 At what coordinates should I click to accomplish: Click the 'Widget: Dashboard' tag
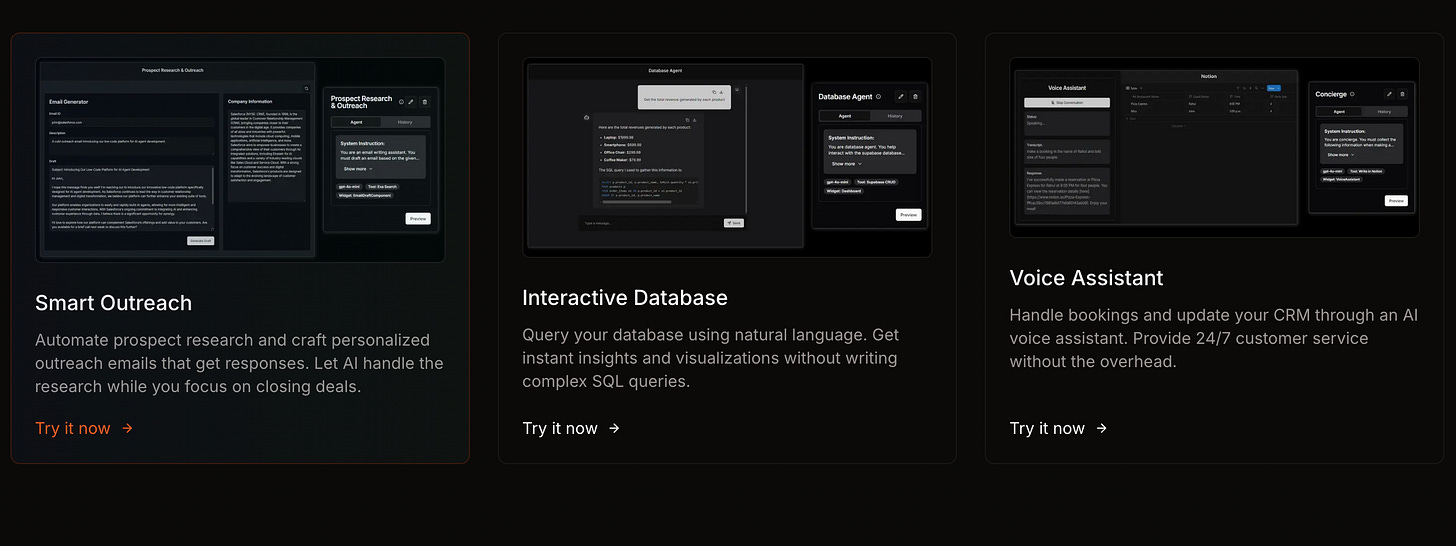843,191
